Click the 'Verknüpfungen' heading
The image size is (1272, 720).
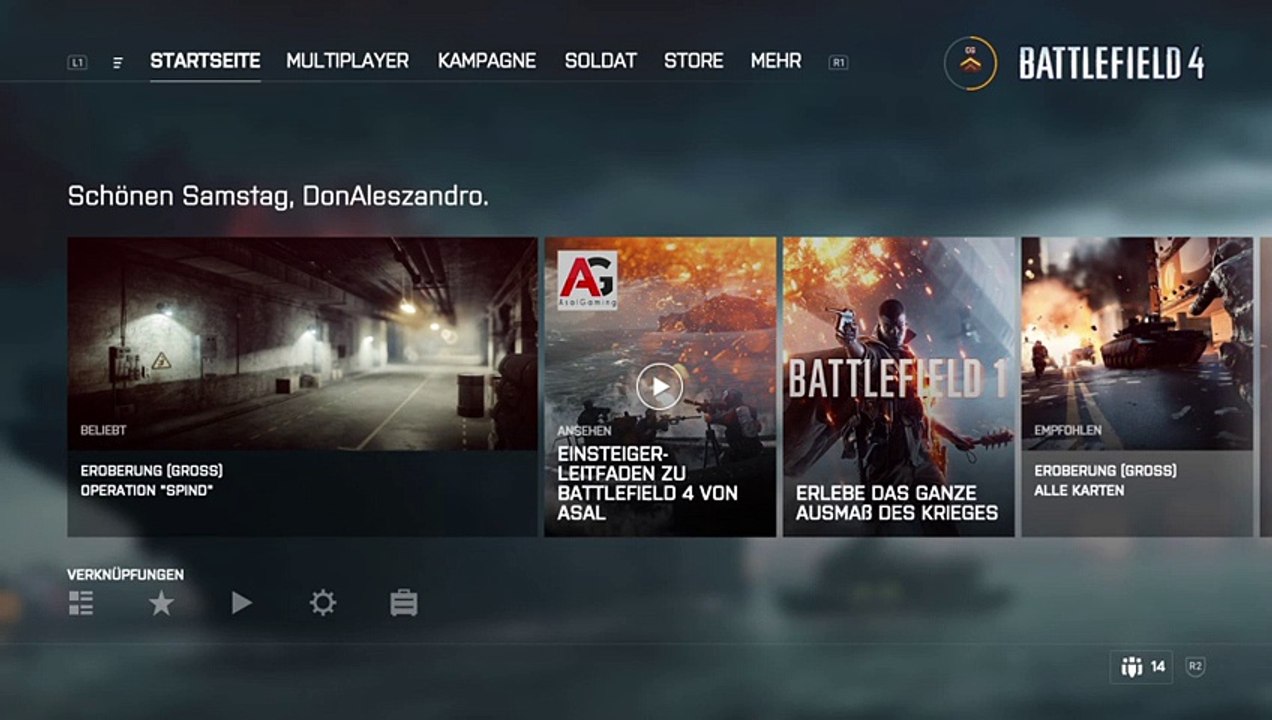125,575
